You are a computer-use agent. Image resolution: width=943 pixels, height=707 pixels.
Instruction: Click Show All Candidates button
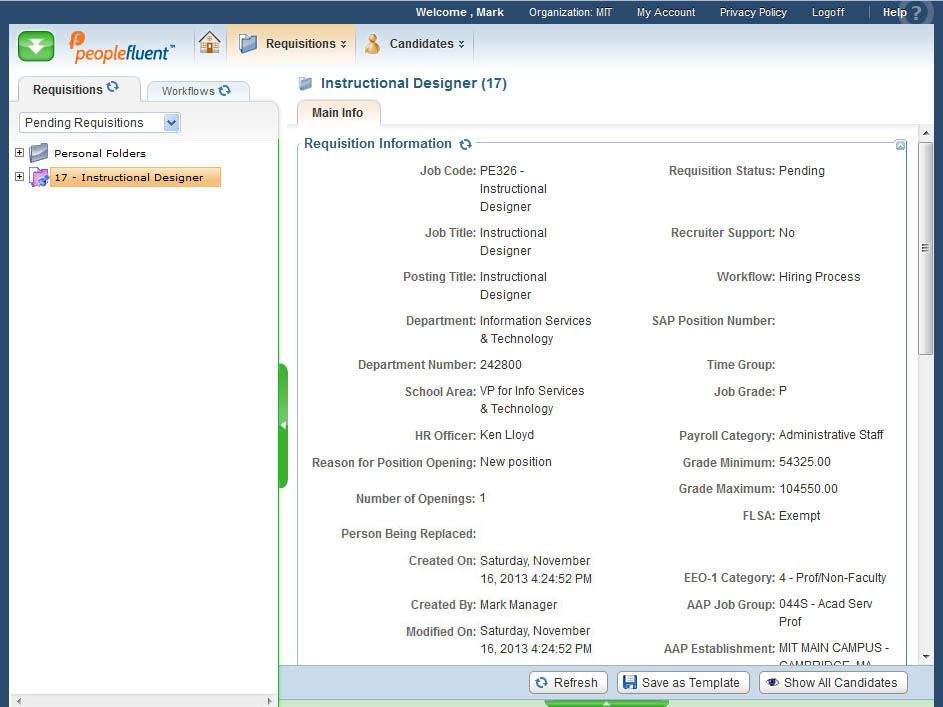tap(832, 683)
